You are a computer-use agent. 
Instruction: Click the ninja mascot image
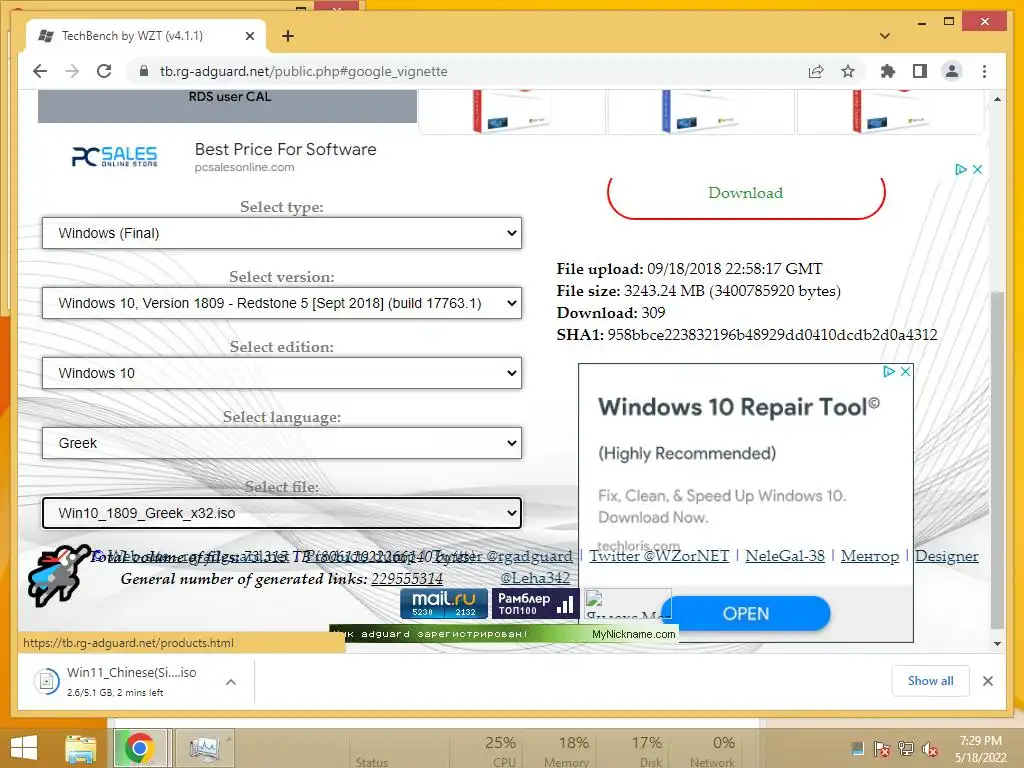pyautogui.click(x=59, y=575)
